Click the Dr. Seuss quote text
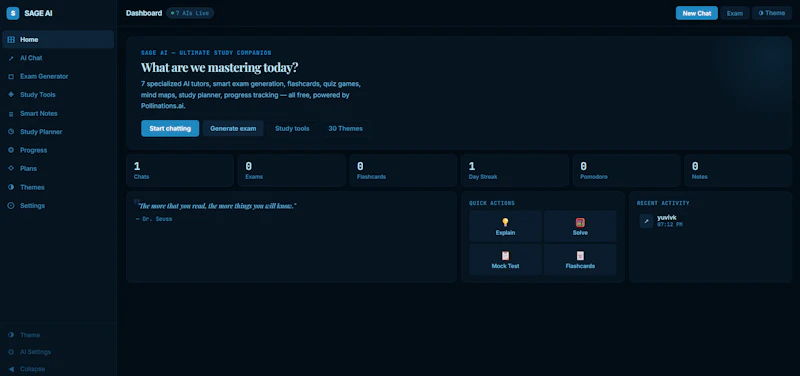Viewport: 800px width, 376px height. (217, 206)
